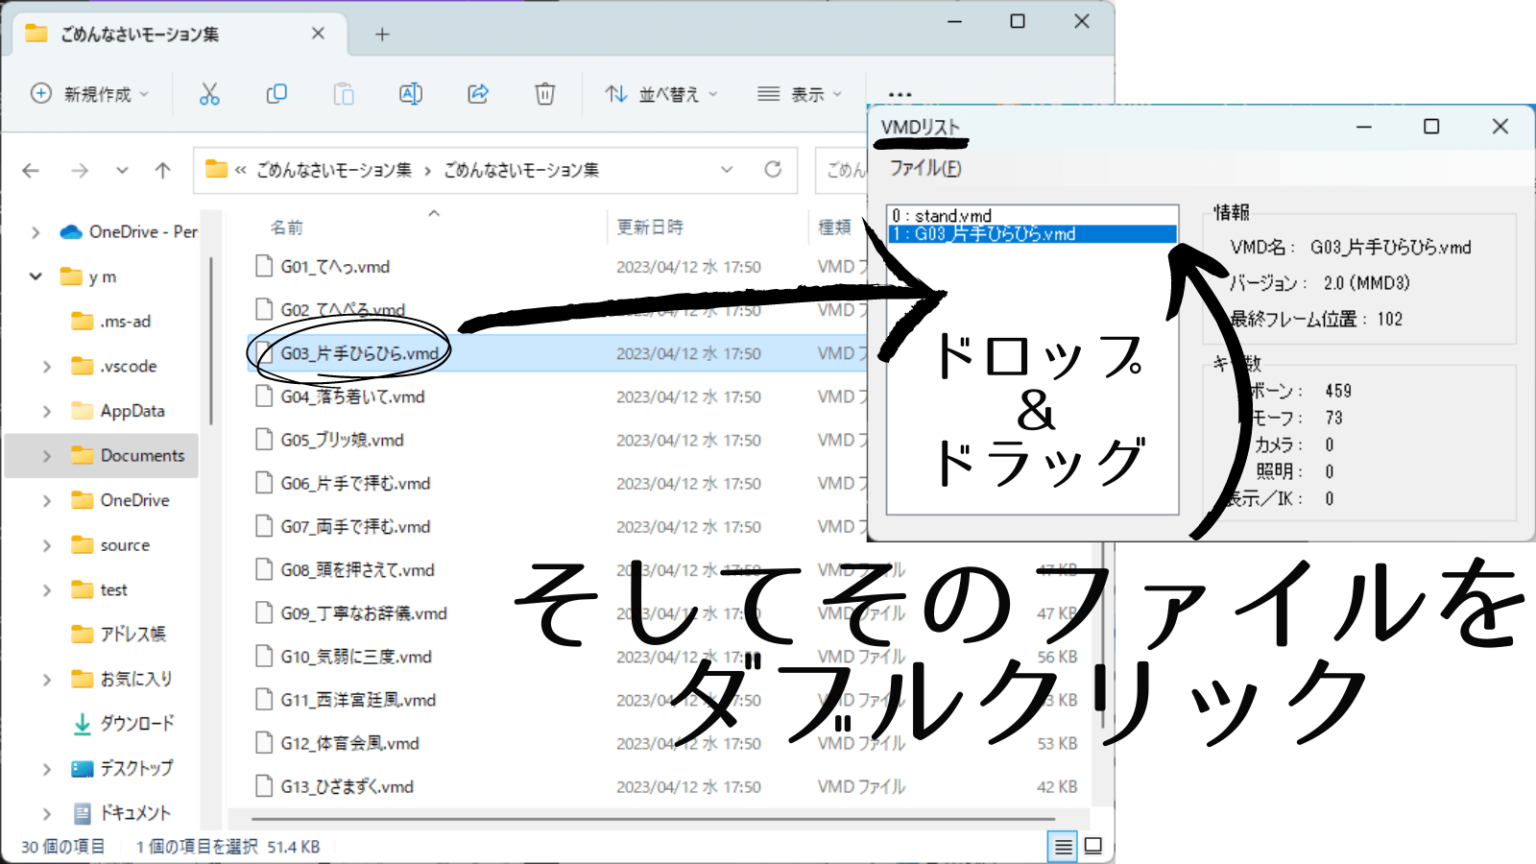
Task: Go back using the back arrow
Action: pyautogui.click(x=31, y=169)
